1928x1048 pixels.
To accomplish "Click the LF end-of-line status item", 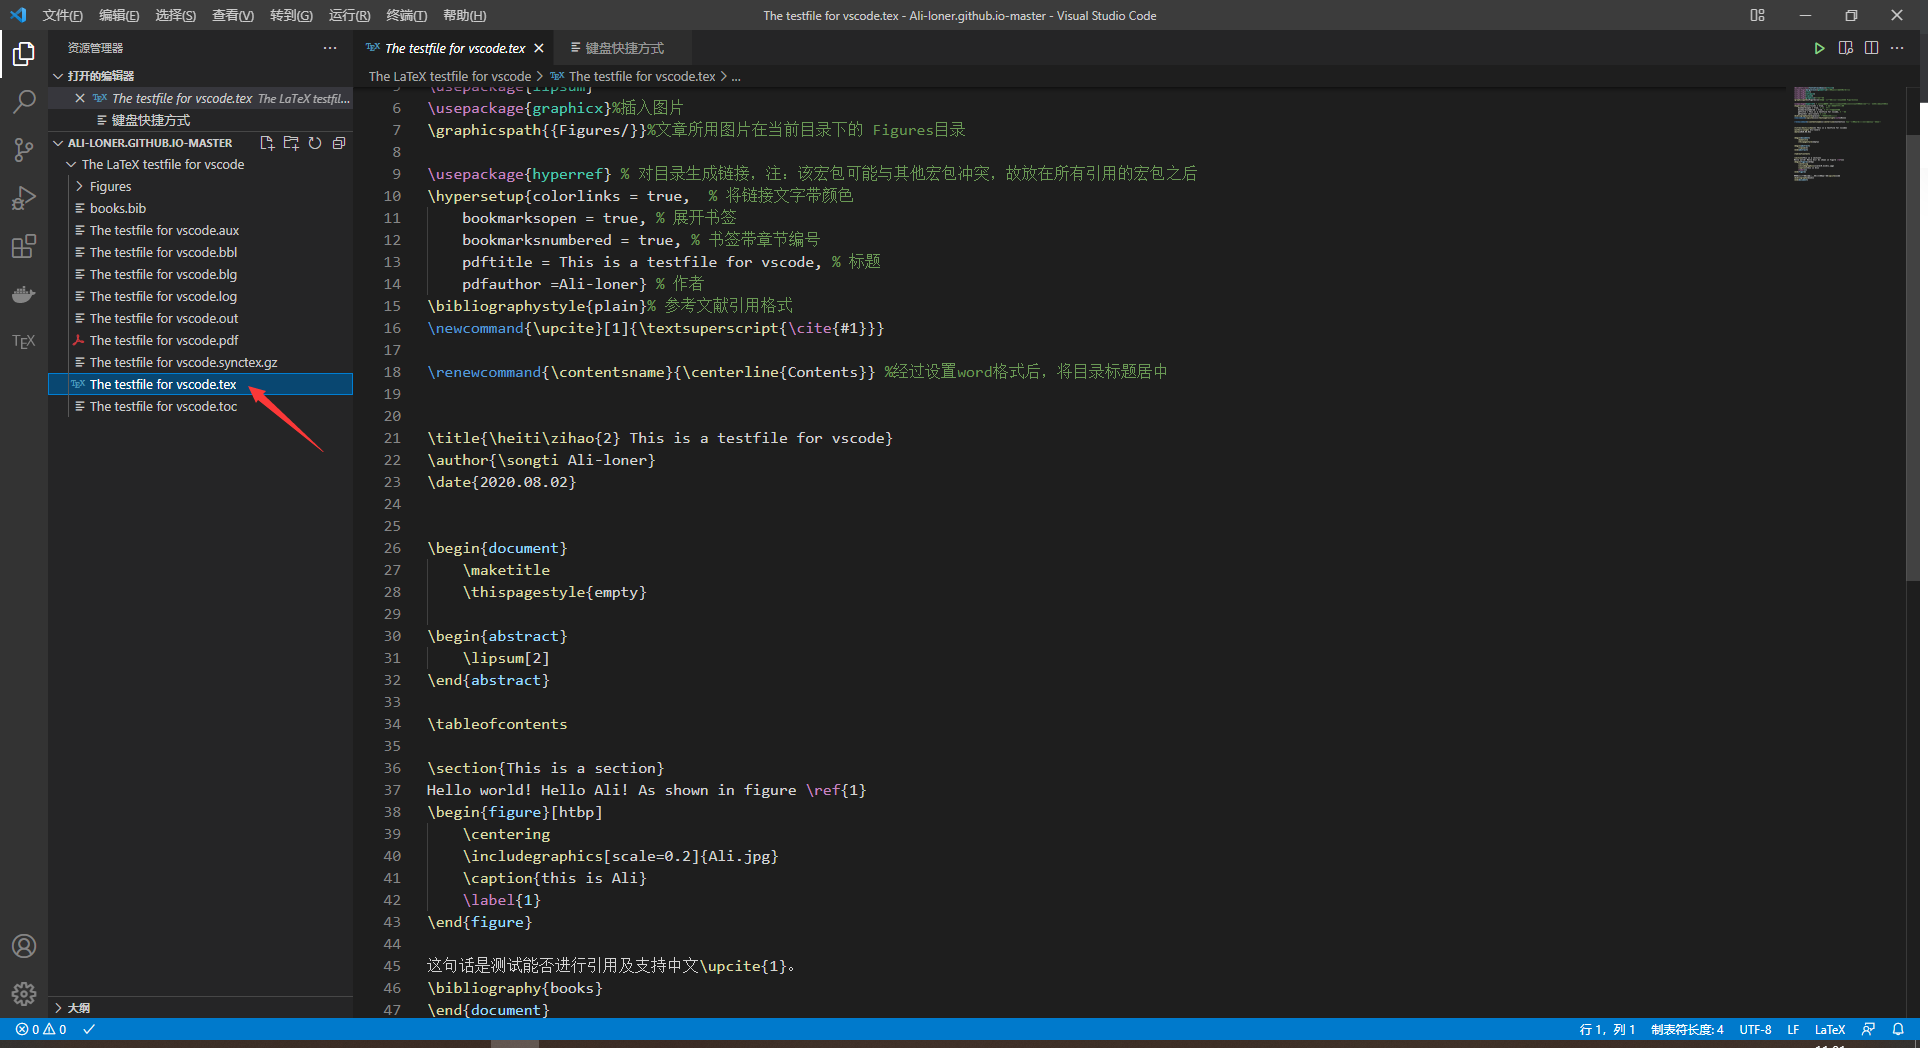I will [x=1793, y=1029].
